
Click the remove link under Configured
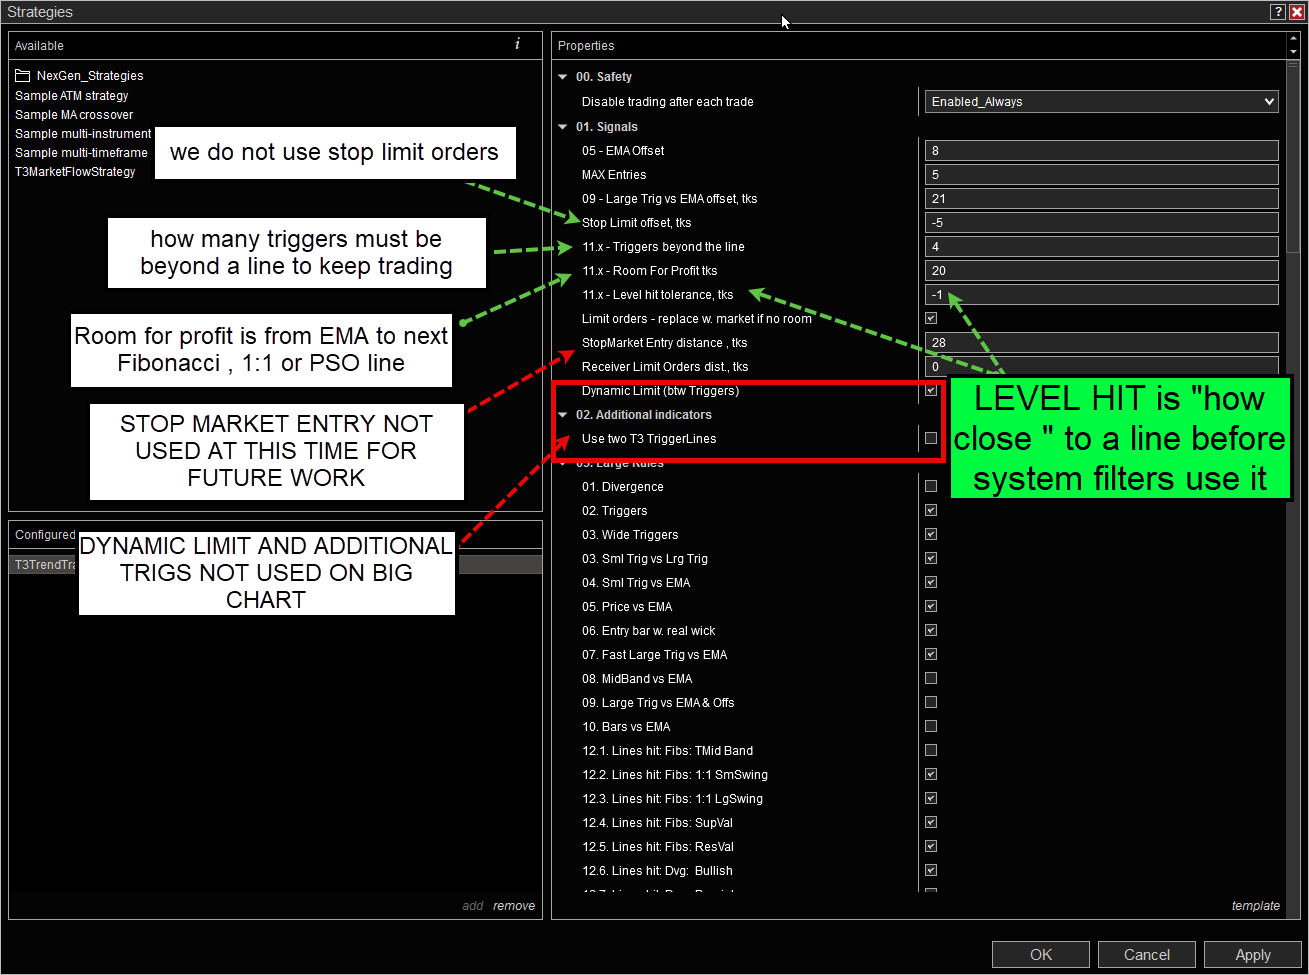(514, 906)
